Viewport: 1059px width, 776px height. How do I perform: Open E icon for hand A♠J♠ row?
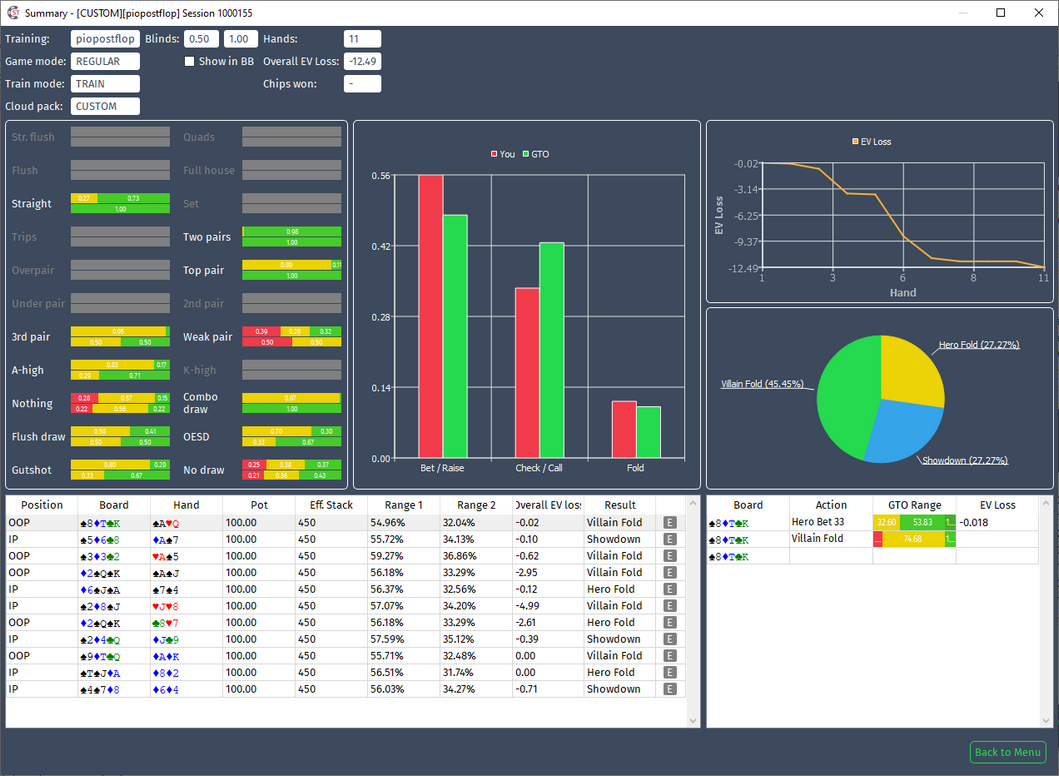point(669,573)
